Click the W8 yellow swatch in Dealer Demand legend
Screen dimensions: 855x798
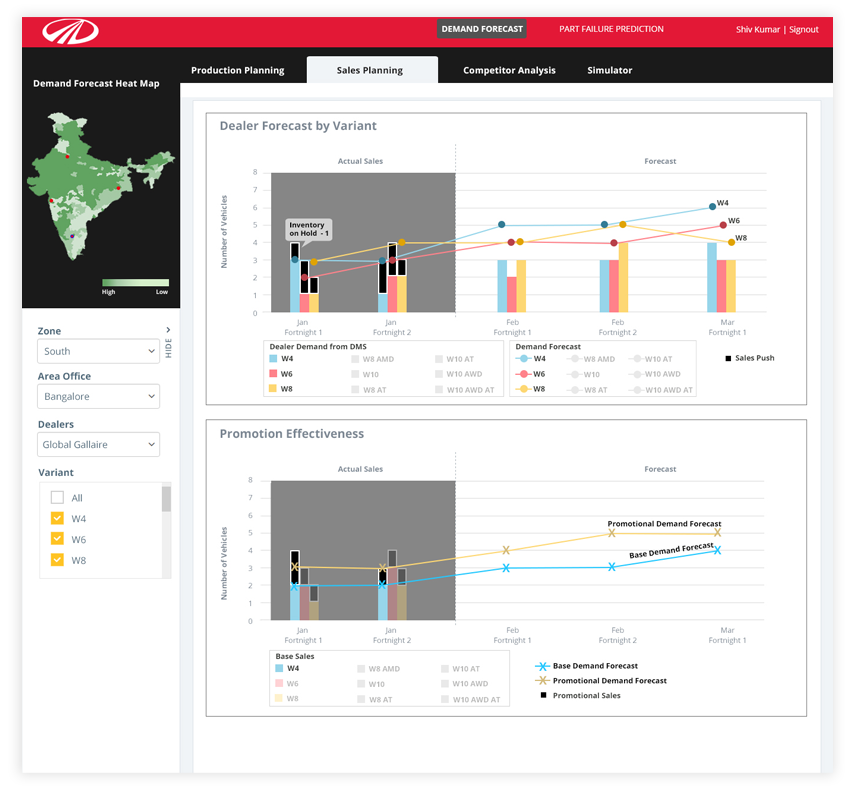[x=273, y=389]
